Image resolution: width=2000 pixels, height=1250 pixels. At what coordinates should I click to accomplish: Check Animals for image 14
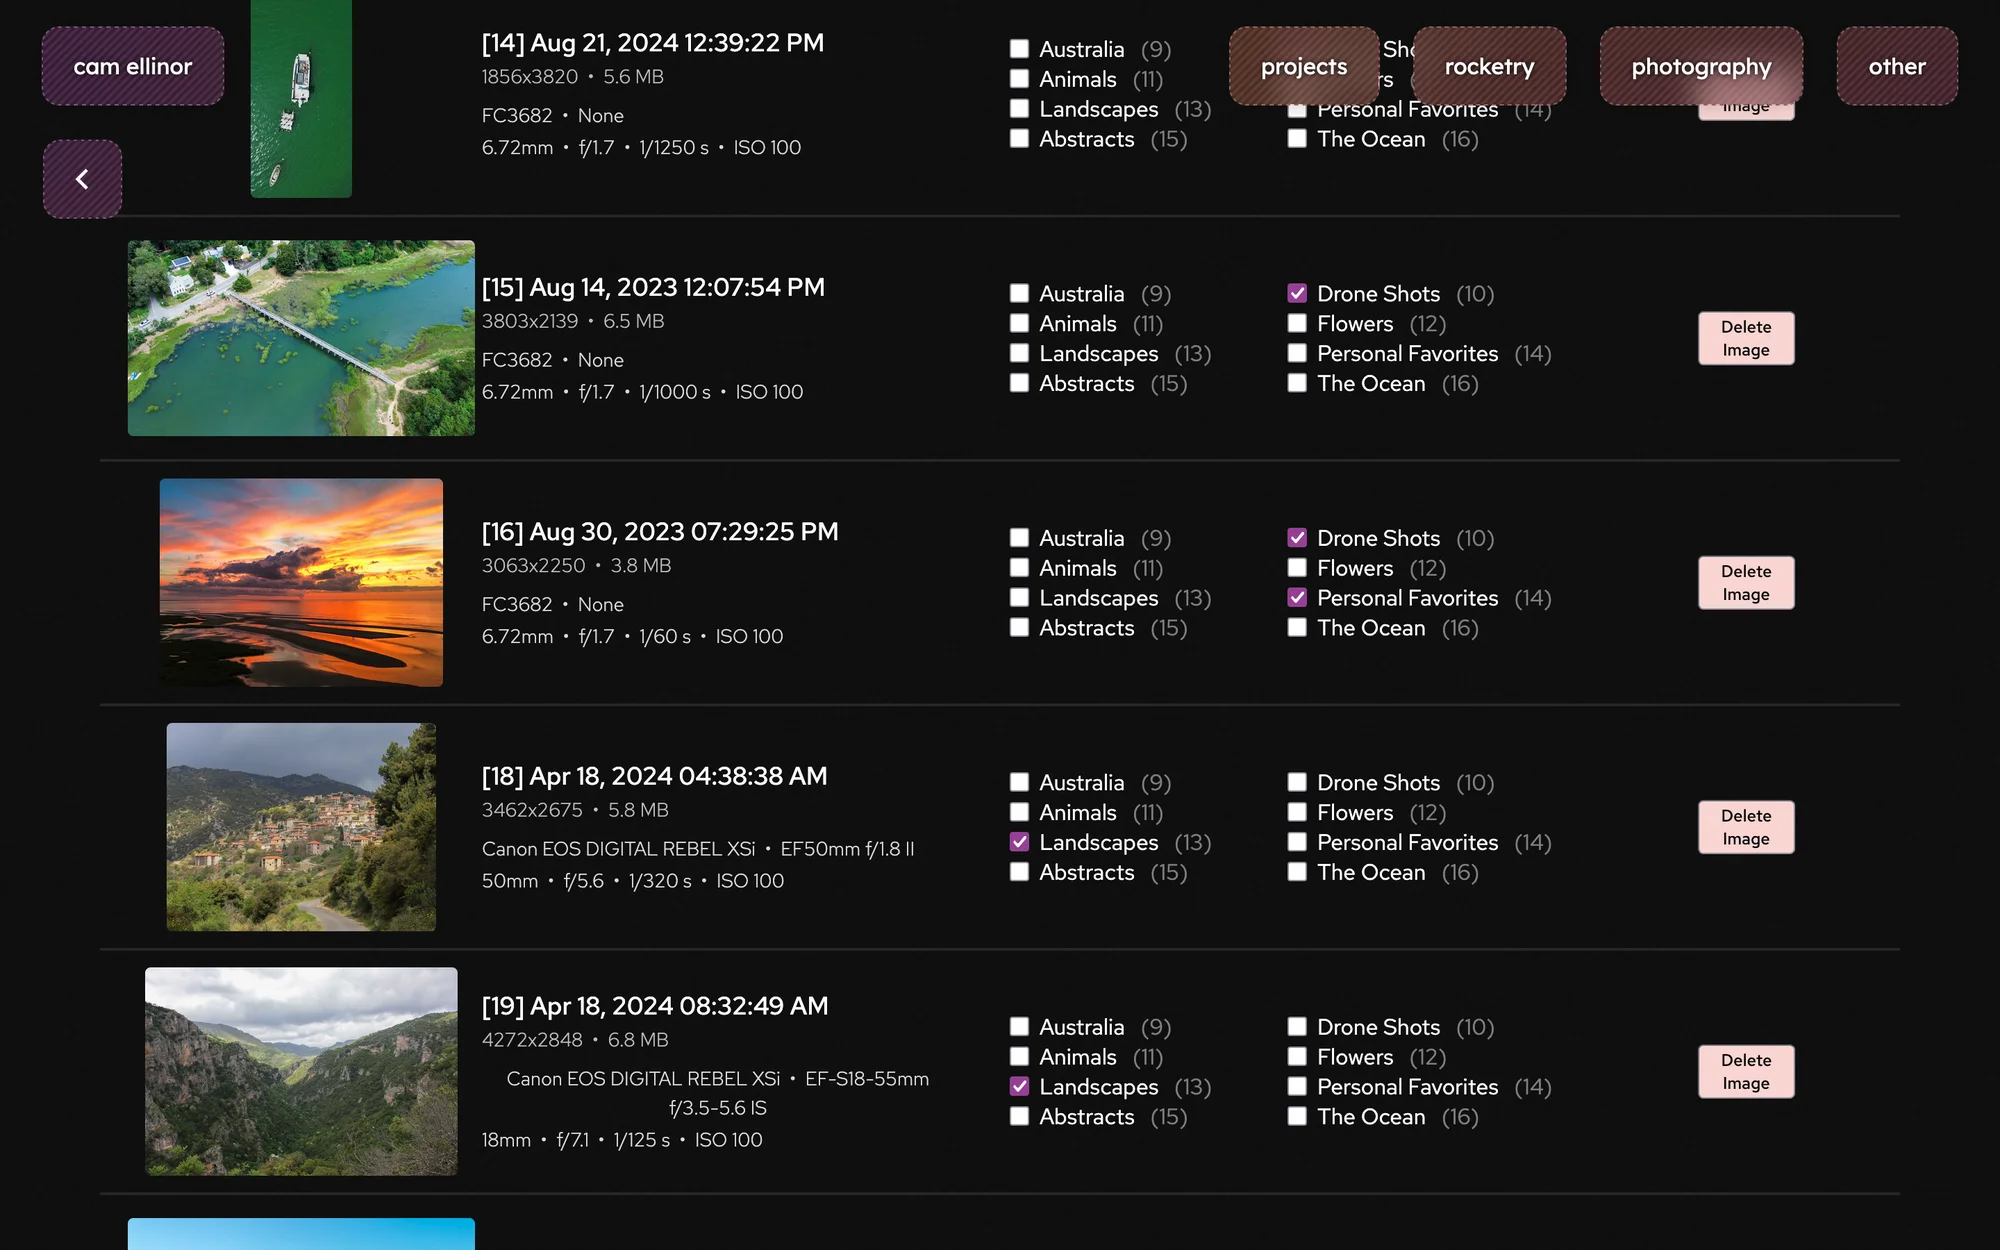(1019, 79)
